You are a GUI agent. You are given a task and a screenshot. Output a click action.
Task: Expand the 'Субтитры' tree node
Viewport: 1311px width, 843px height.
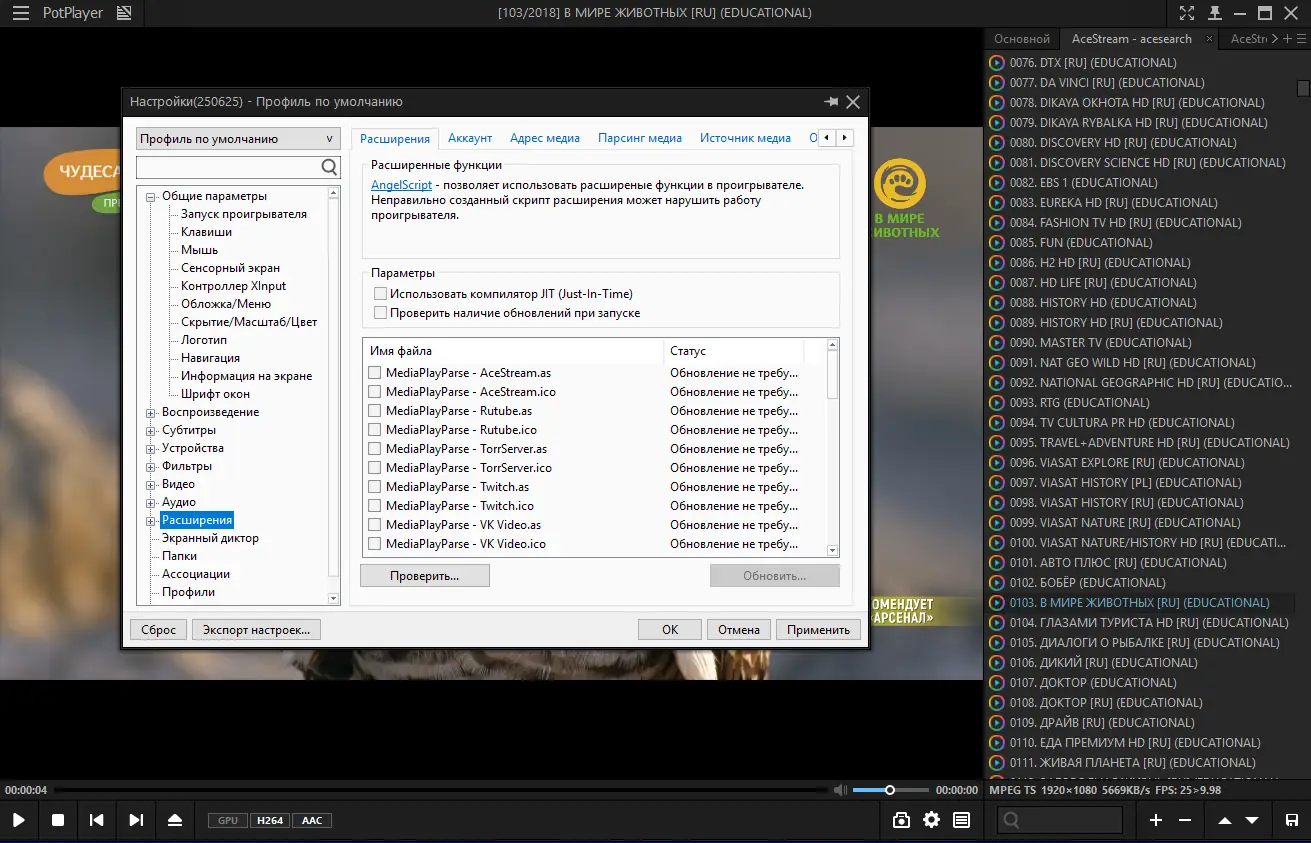pos(151,430)
